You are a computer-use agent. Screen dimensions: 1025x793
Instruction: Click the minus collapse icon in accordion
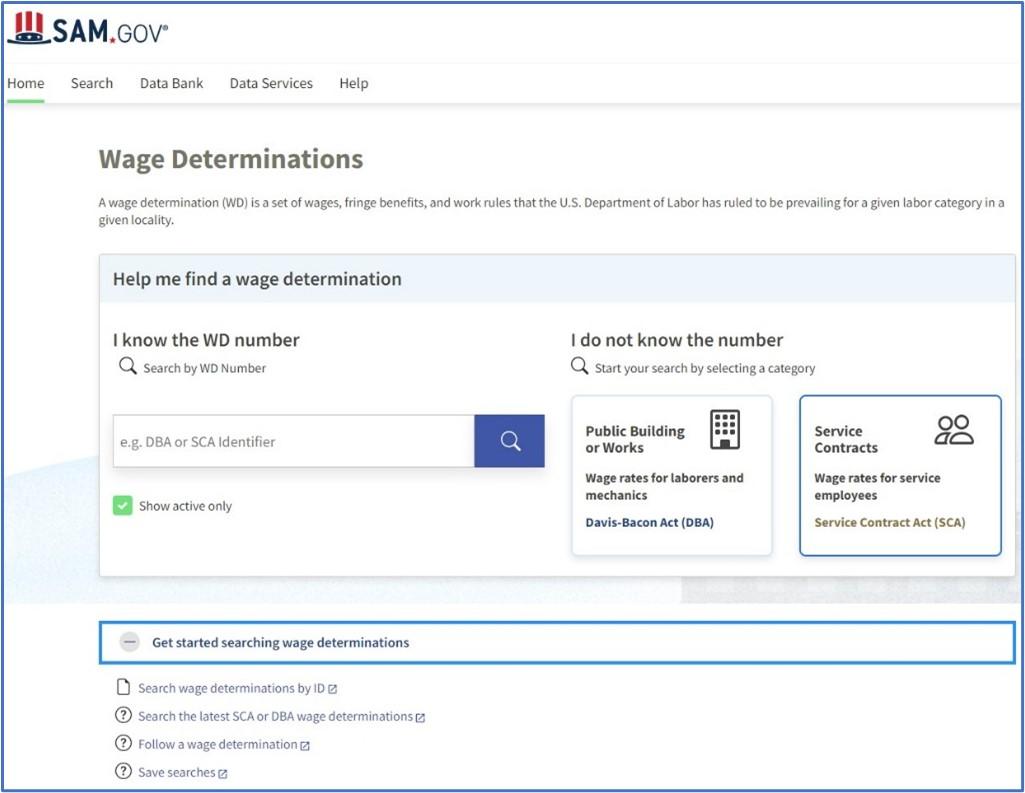point(130,643)
